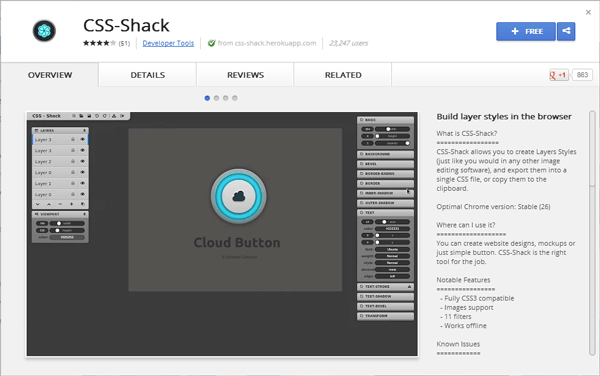The width and height of the screenshot is (600, 376).
Task: Click the share icon button beside FREE
Action: 566,31
